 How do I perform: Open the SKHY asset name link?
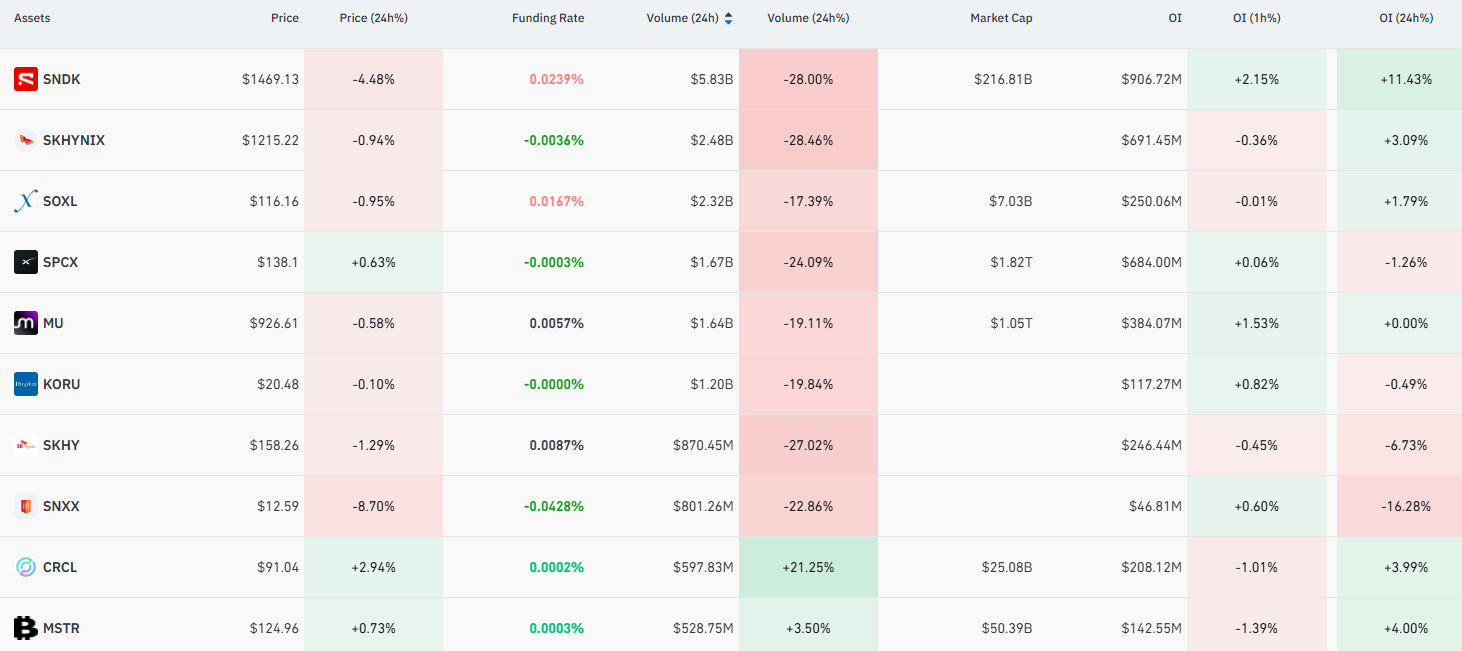point(61,445)
